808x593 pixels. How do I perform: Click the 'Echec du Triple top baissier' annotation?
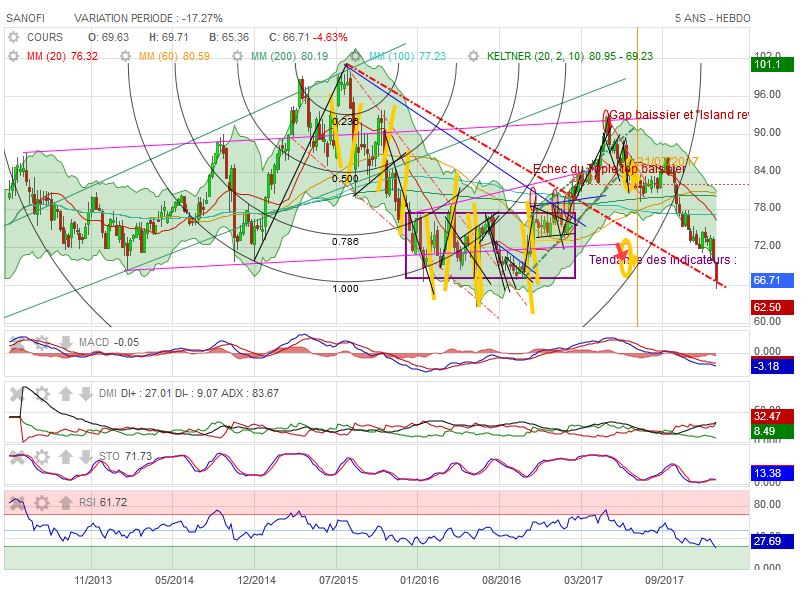click(610, 168)
